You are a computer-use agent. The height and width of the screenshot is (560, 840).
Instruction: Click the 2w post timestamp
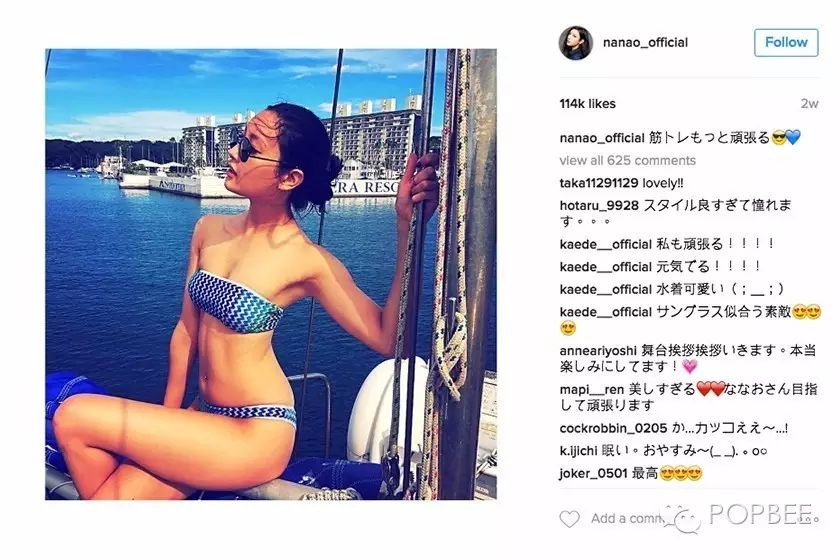(809, 103)
